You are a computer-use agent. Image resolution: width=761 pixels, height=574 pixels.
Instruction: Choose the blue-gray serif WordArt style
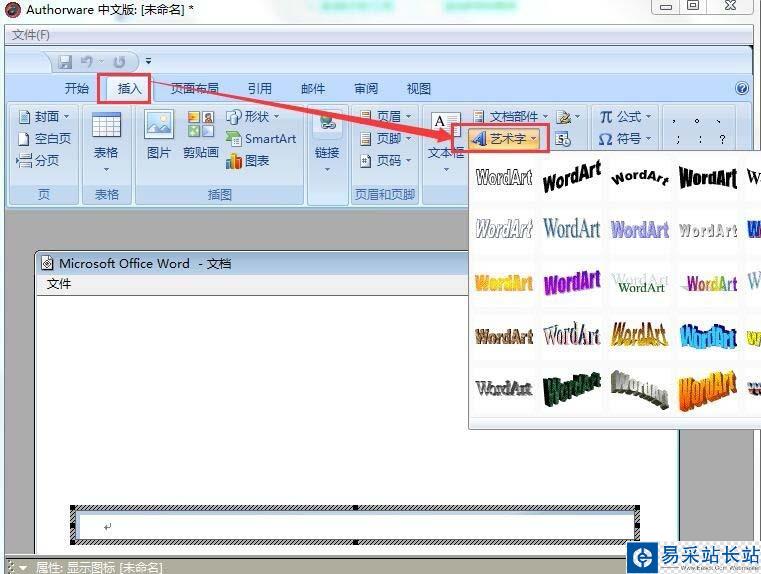572,229
